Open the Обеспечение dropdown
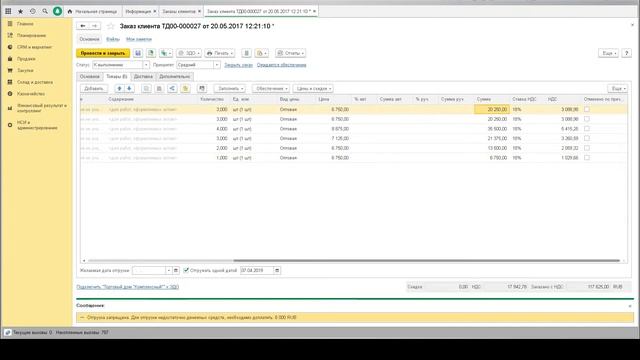 point(272,89)
